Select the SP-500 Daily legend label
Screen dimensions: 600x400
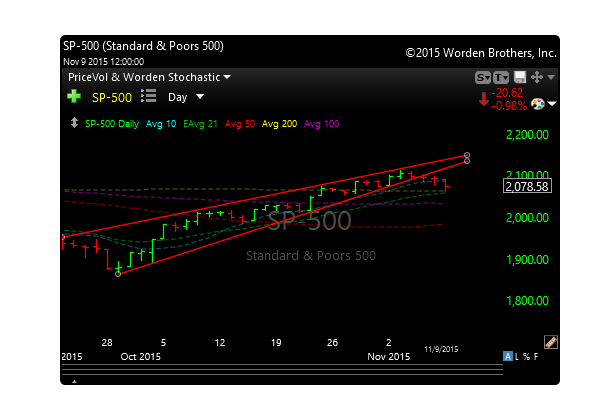click(112, 124)
